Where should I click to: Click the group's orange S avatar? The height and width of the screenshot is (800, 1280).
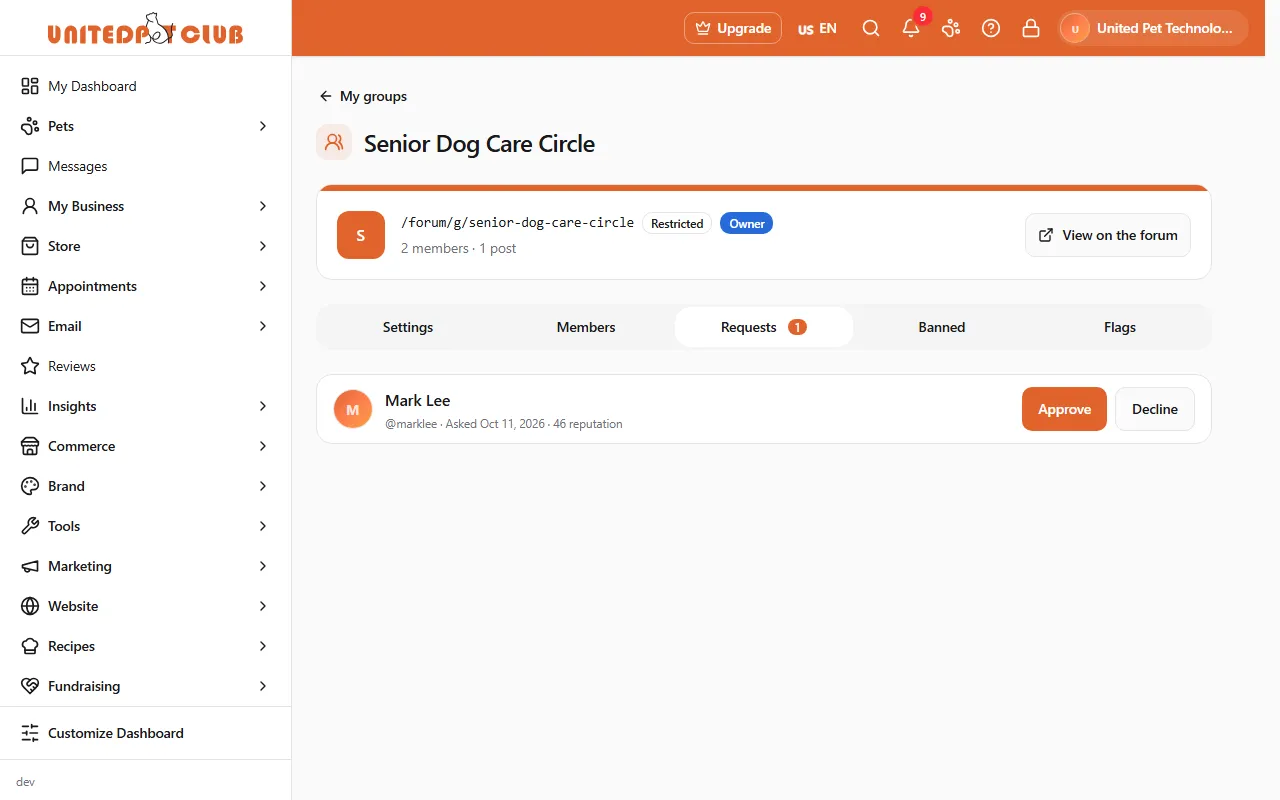pyautogui.click(x=361, y=235)
